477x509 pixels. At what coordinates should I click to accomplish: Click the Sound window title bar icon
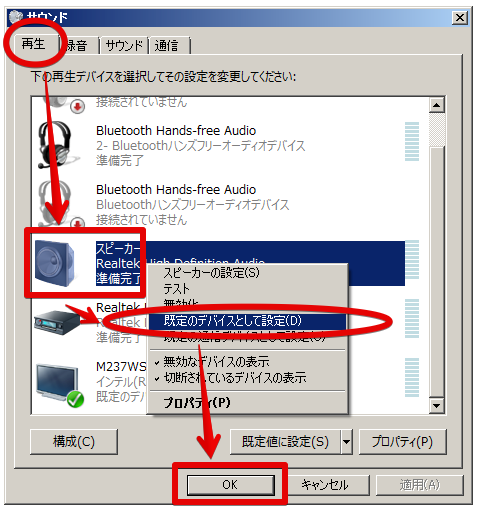(x=16, y=17)
